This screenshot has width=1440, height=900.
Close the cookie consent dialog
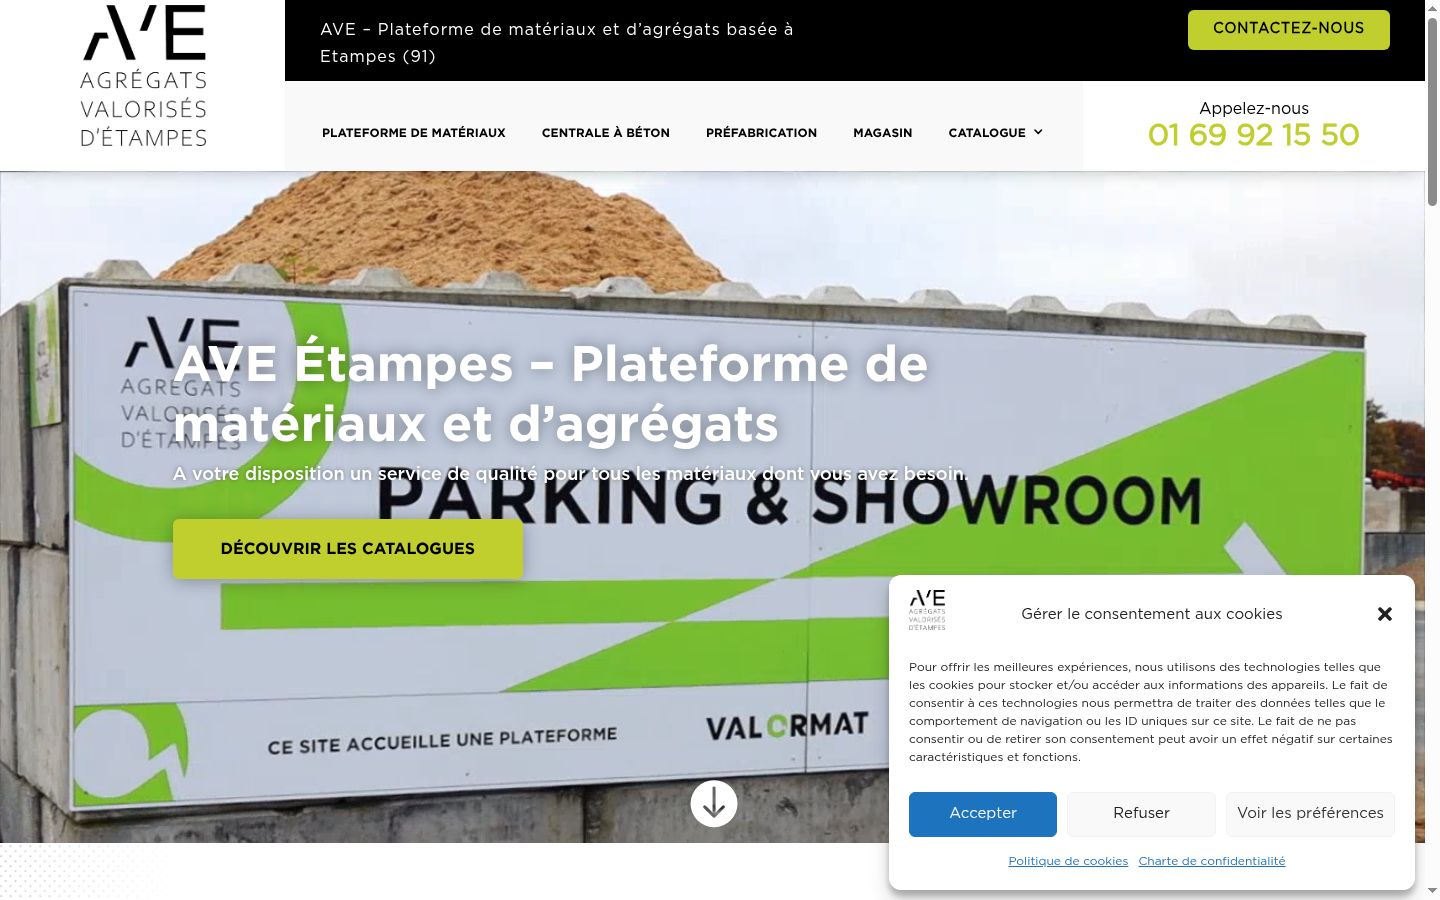point(1385,614)
